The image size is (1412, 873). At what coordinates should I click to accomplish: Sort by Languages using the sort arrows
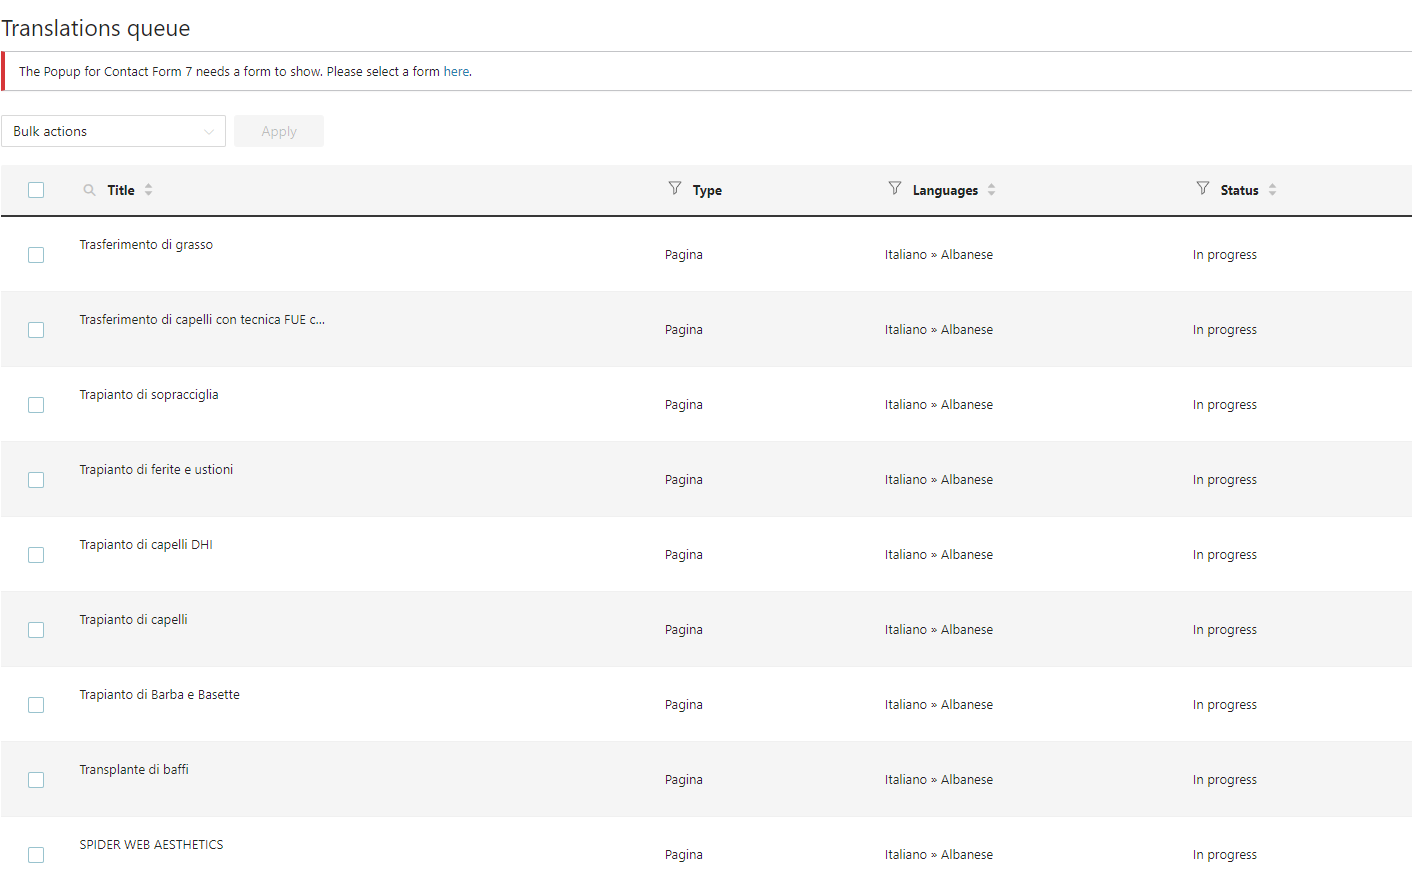[x=992, y=190]
